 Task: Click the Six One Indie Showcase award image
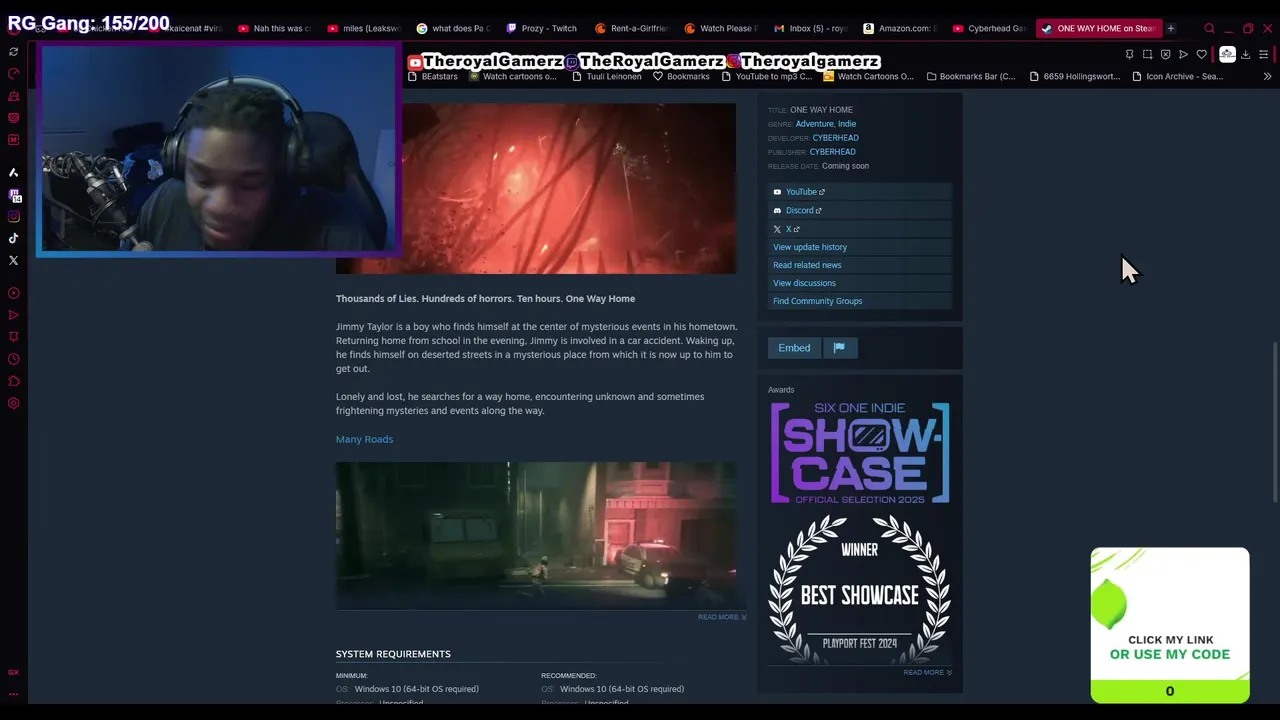[x=860, y=453]
